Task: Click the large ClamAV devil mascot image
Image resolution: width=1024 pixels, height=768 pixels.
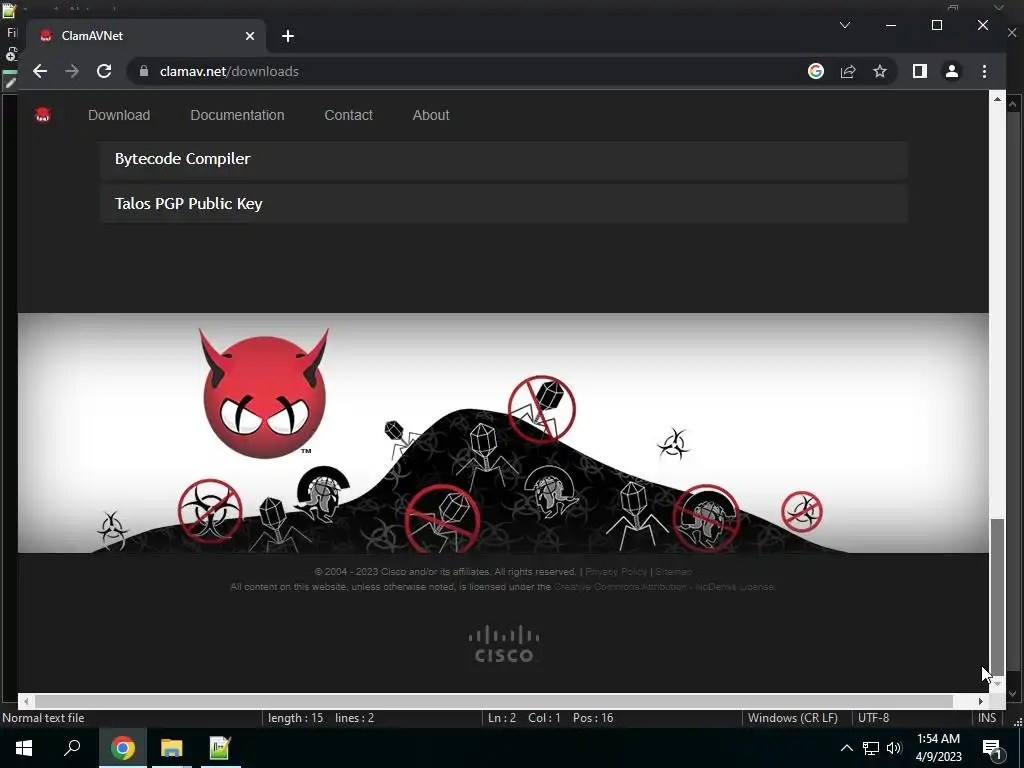Action: click(x=264, y=393)
